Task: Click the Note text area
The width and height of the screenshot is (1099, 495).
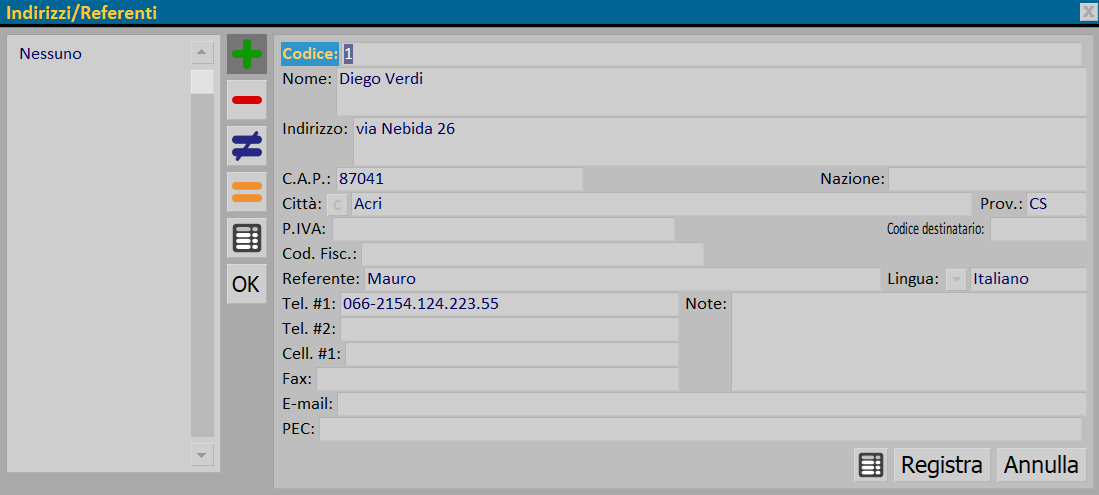Action: tap(908, 342)
